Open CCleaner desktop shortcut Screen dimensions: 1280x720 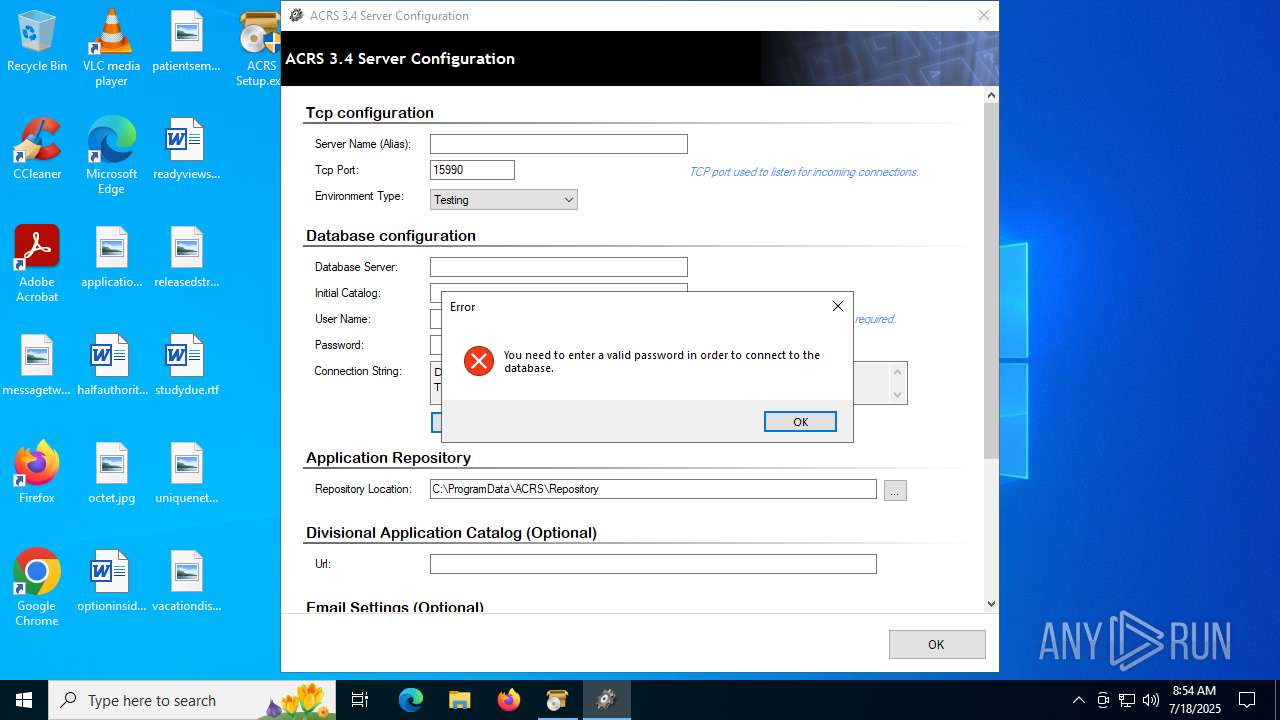(37, 149)
